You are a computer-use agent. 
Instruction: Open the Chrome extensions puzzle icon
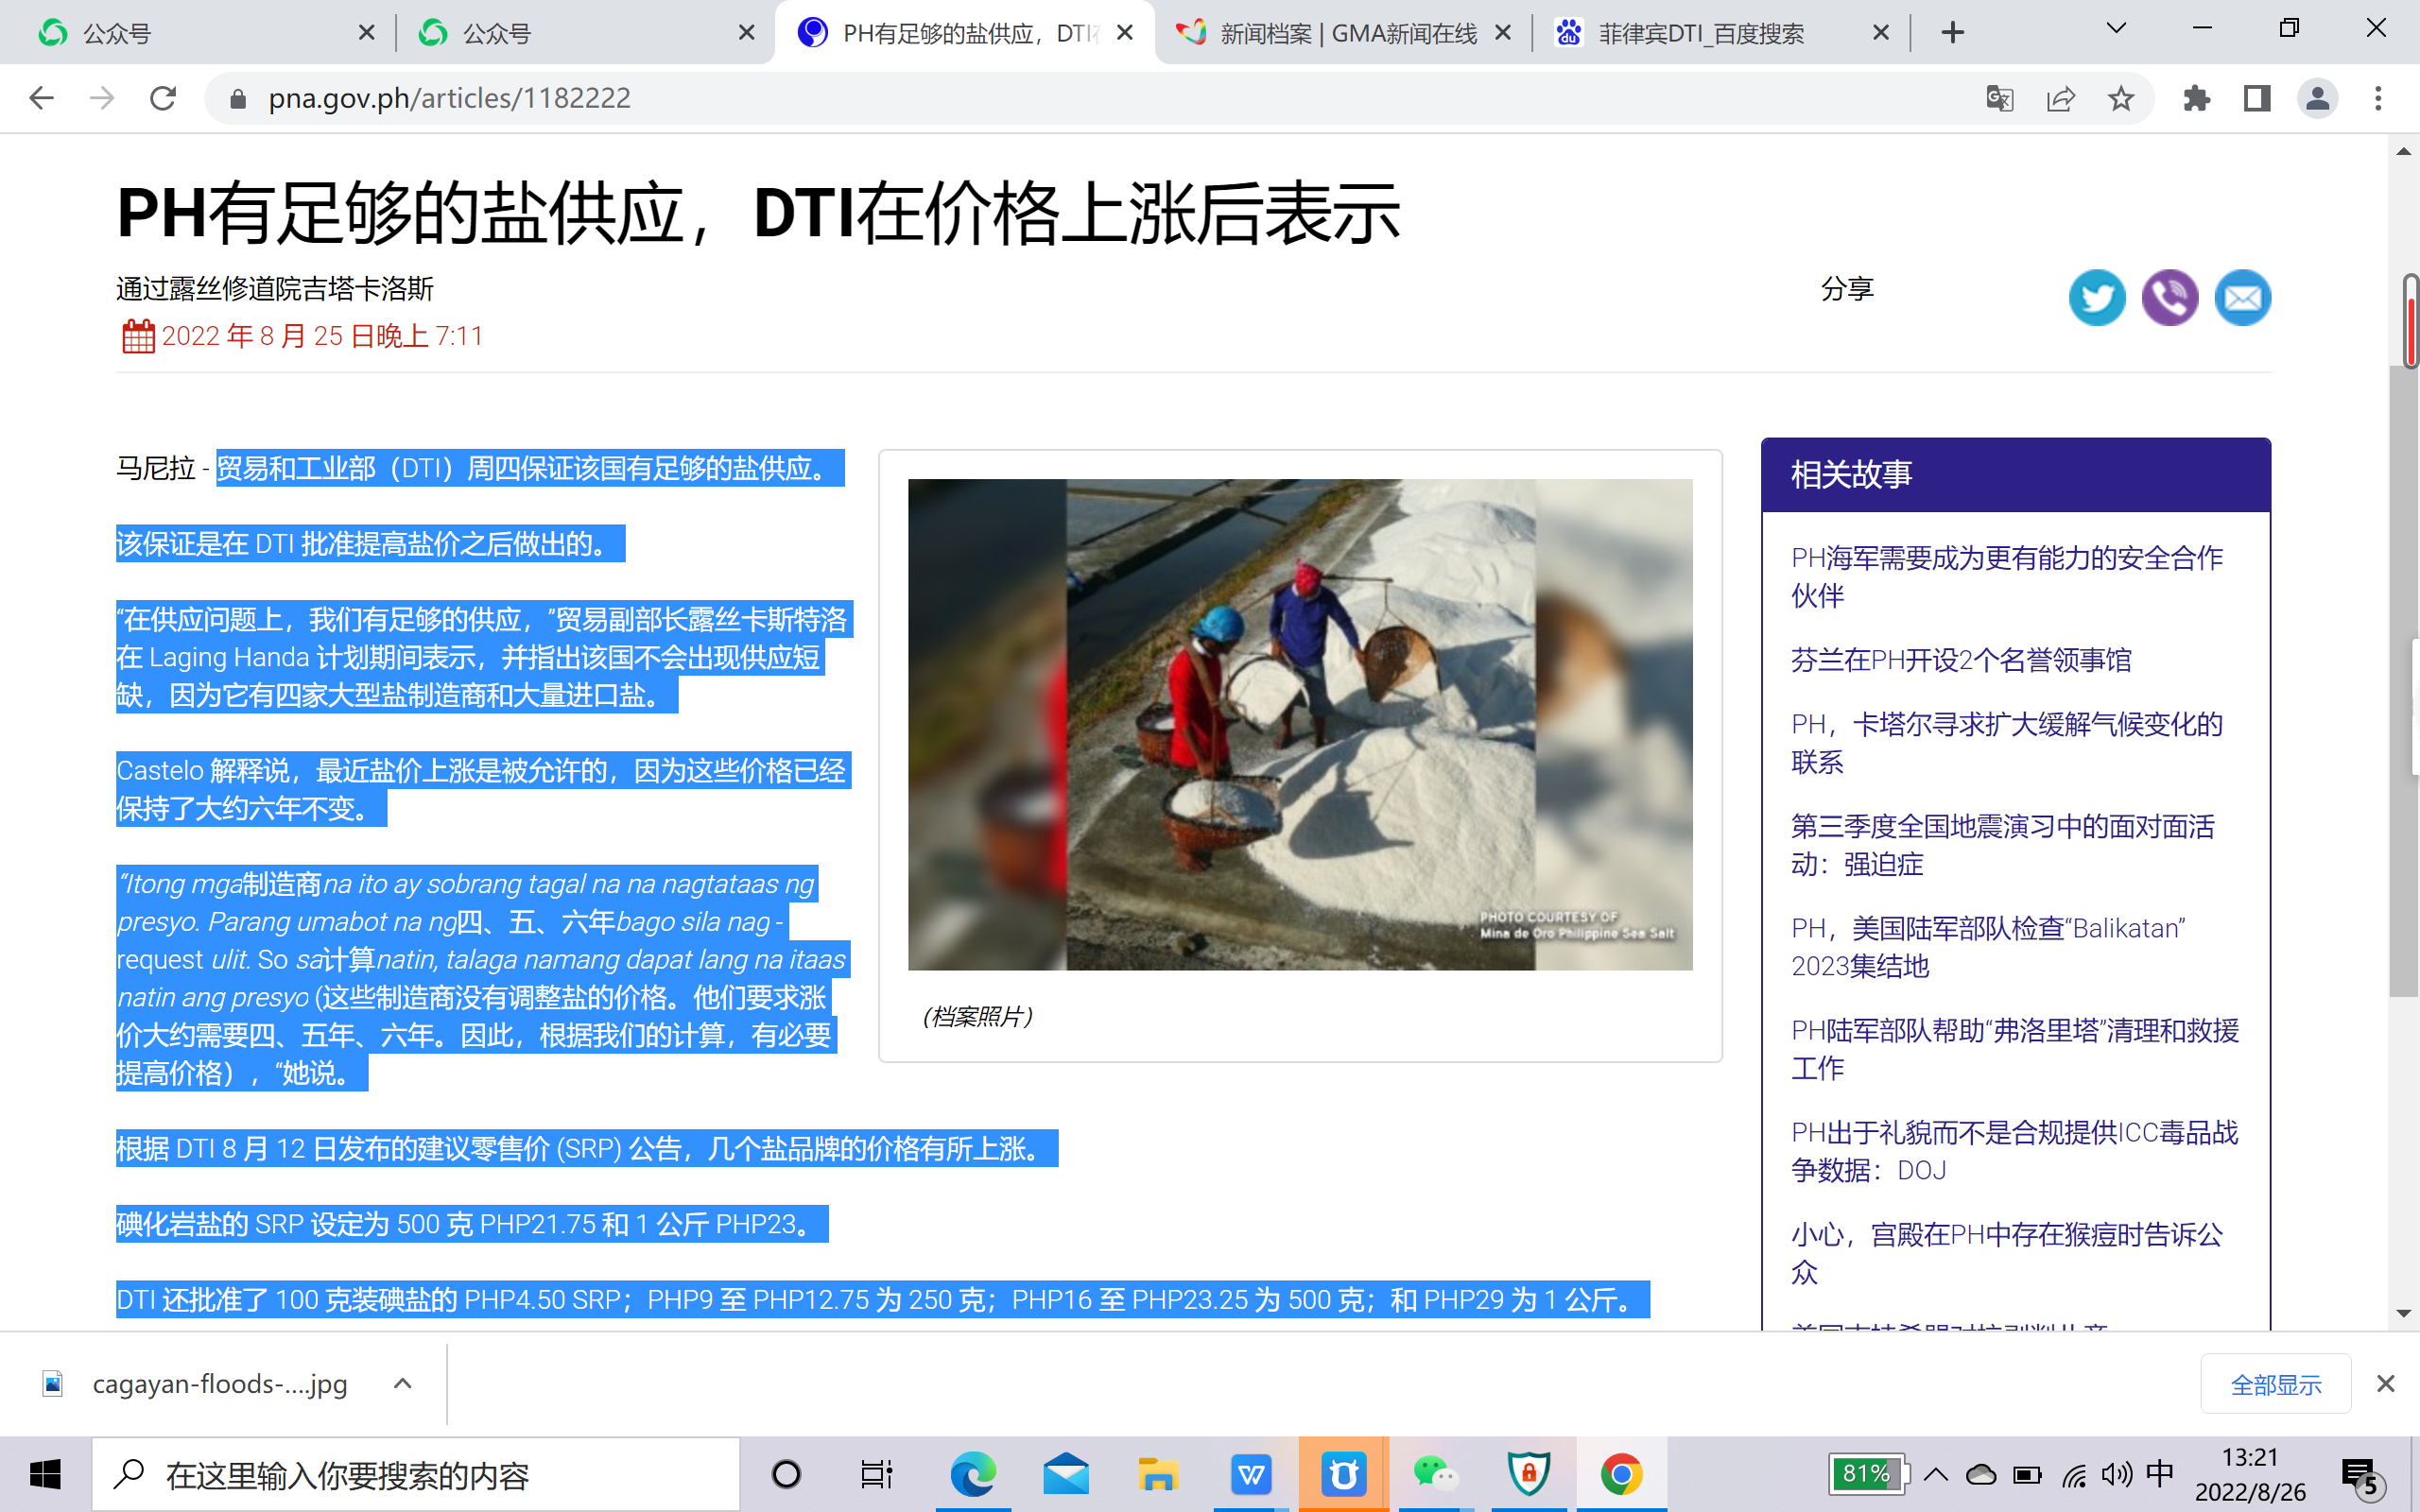click(2196, 98)
